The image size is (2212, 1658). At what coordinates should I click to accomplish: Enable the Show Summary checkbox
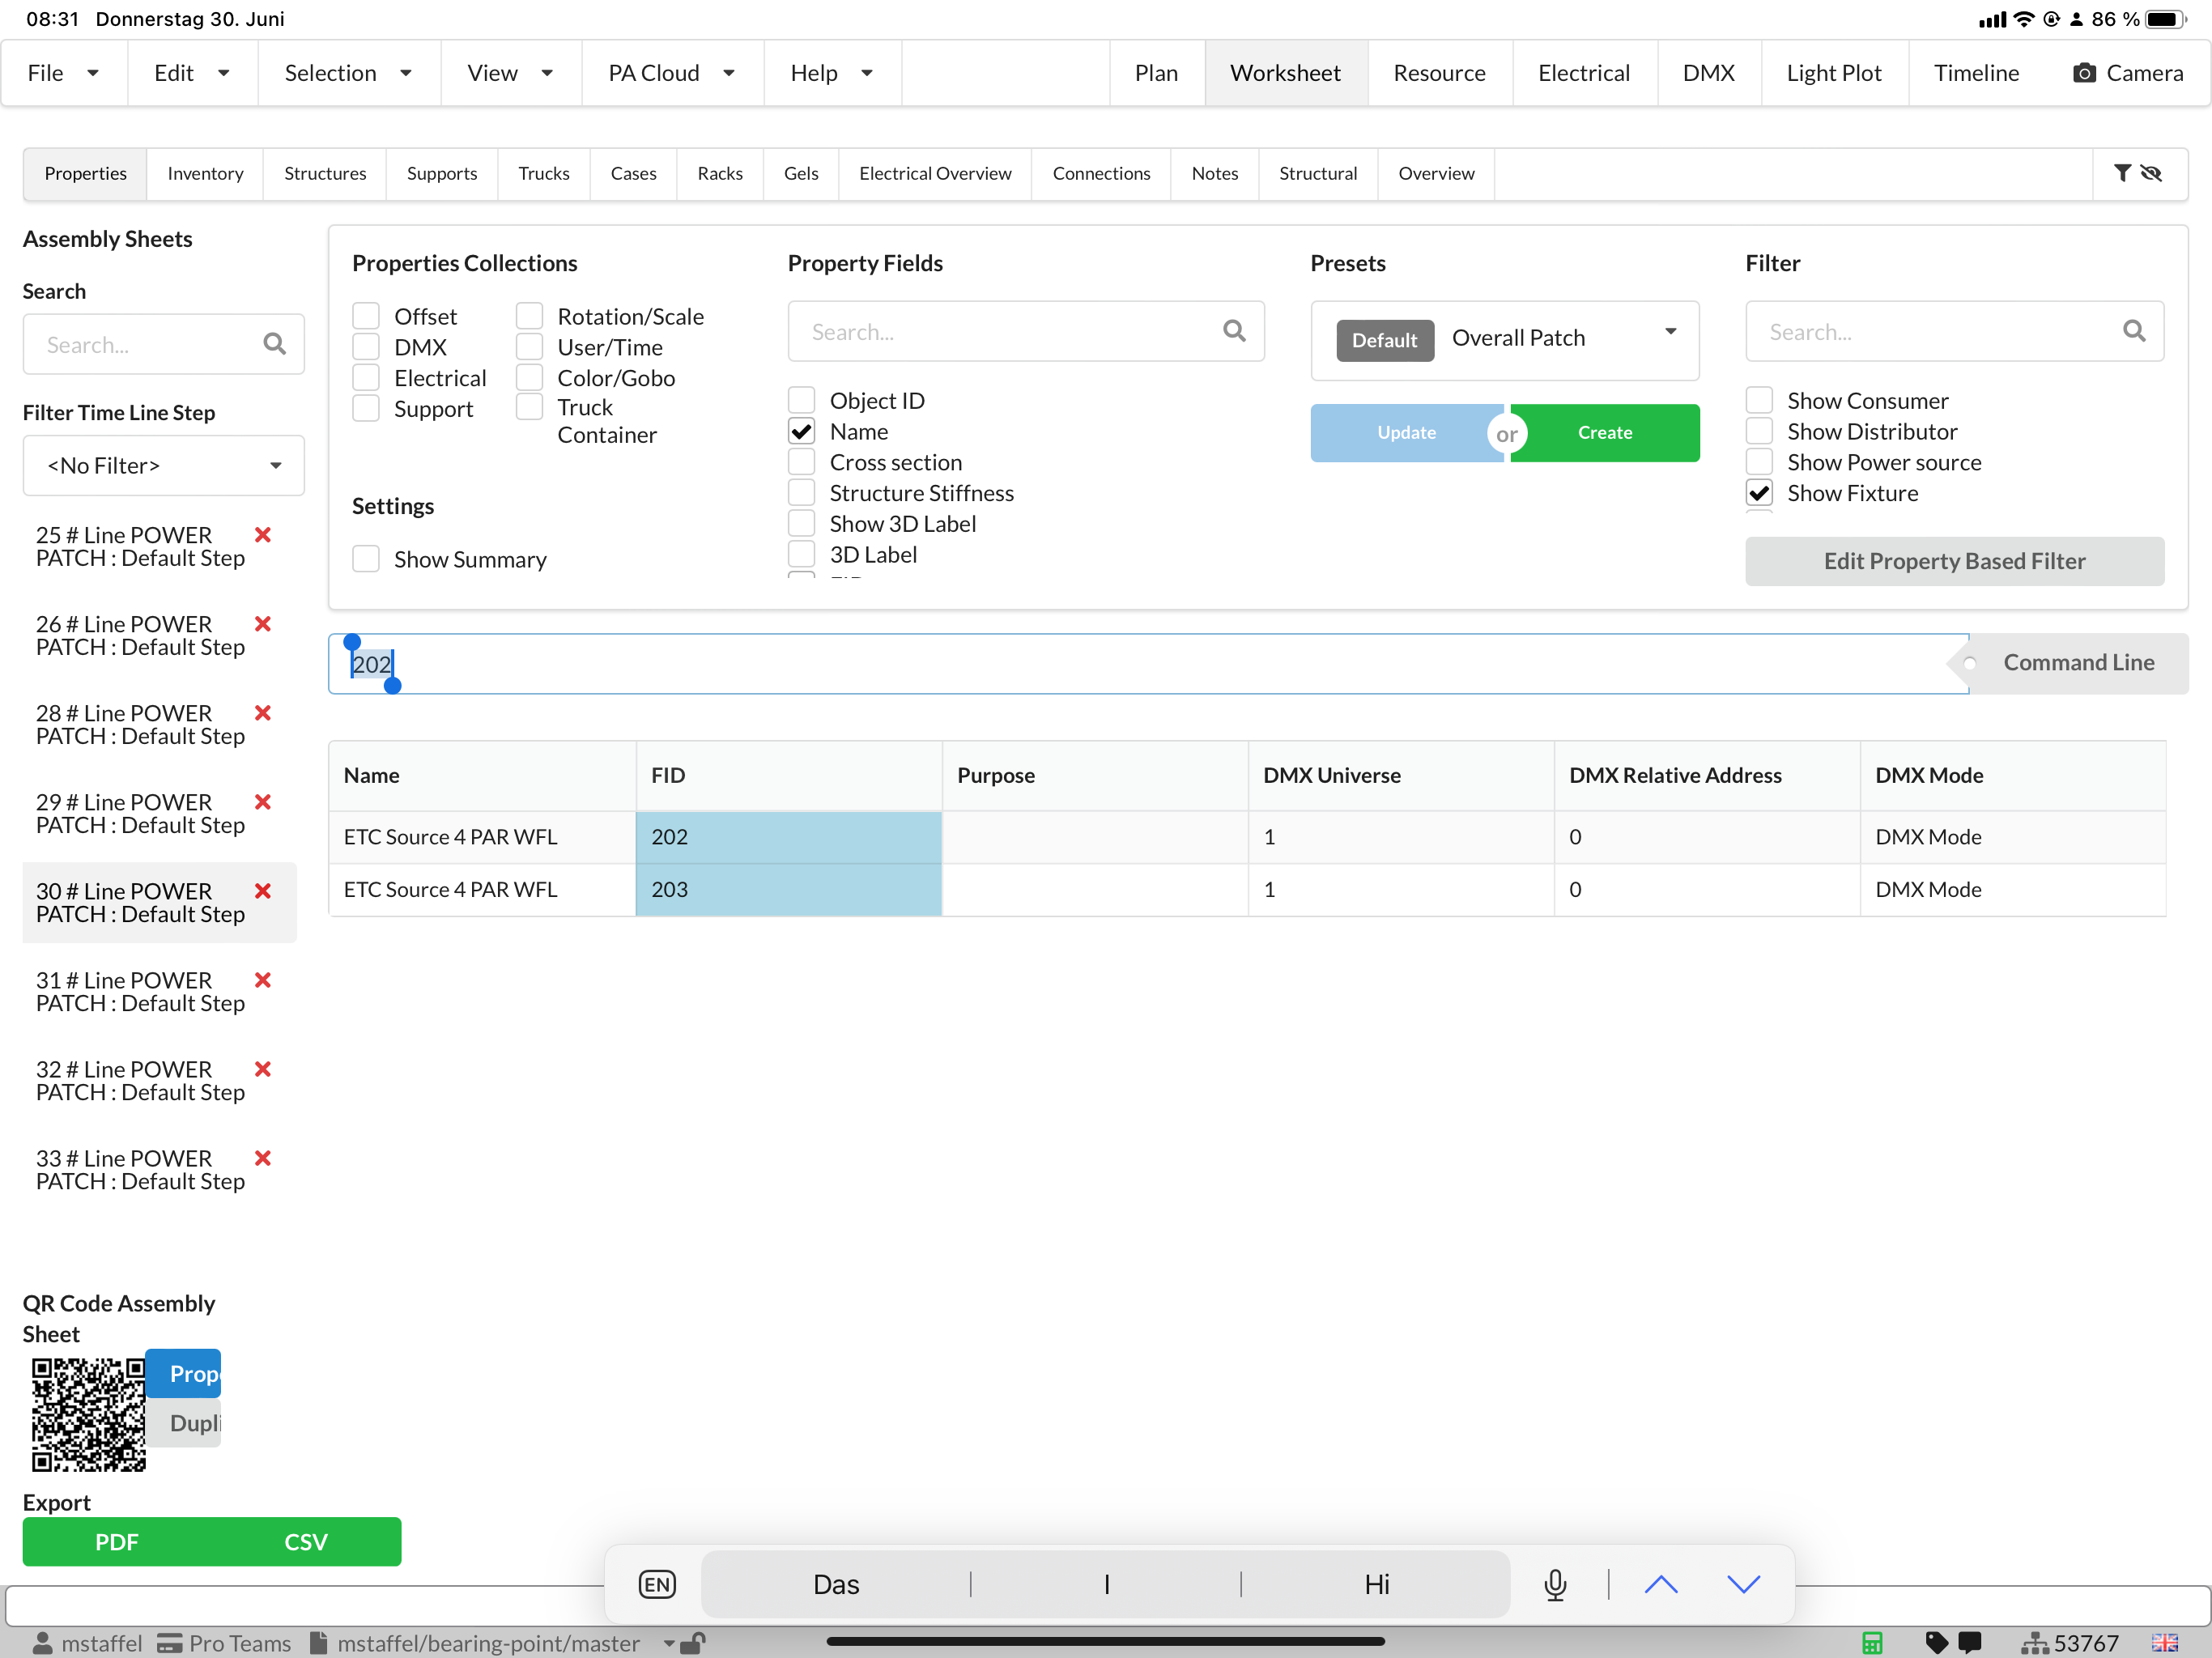pyautogui.click(x=366, y=559)
